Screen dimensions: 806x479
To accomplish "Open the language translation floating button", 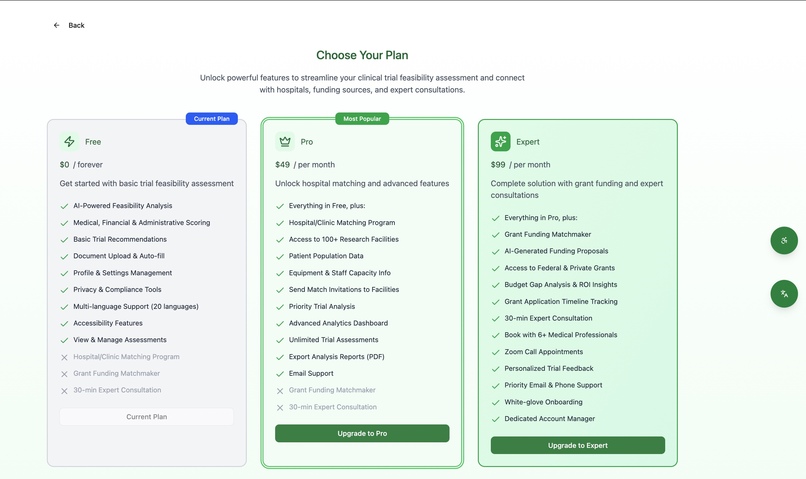I will click(783, 294).
